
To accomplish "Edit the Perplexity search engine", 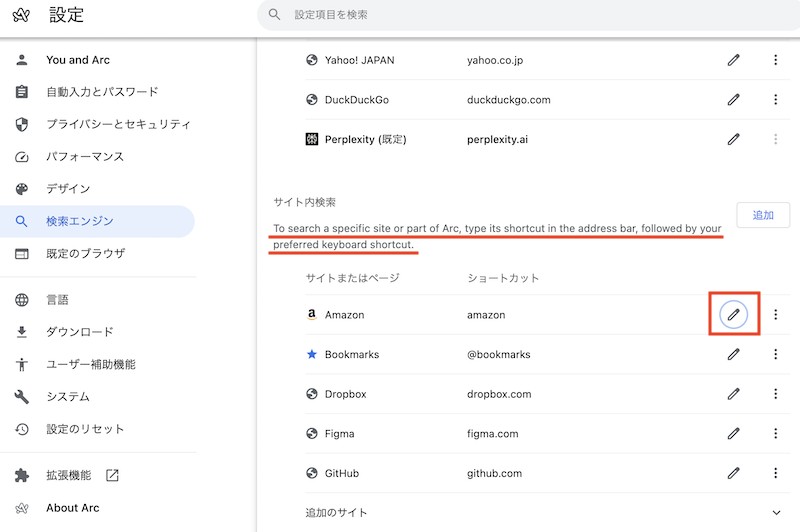I will click(733, 139).
